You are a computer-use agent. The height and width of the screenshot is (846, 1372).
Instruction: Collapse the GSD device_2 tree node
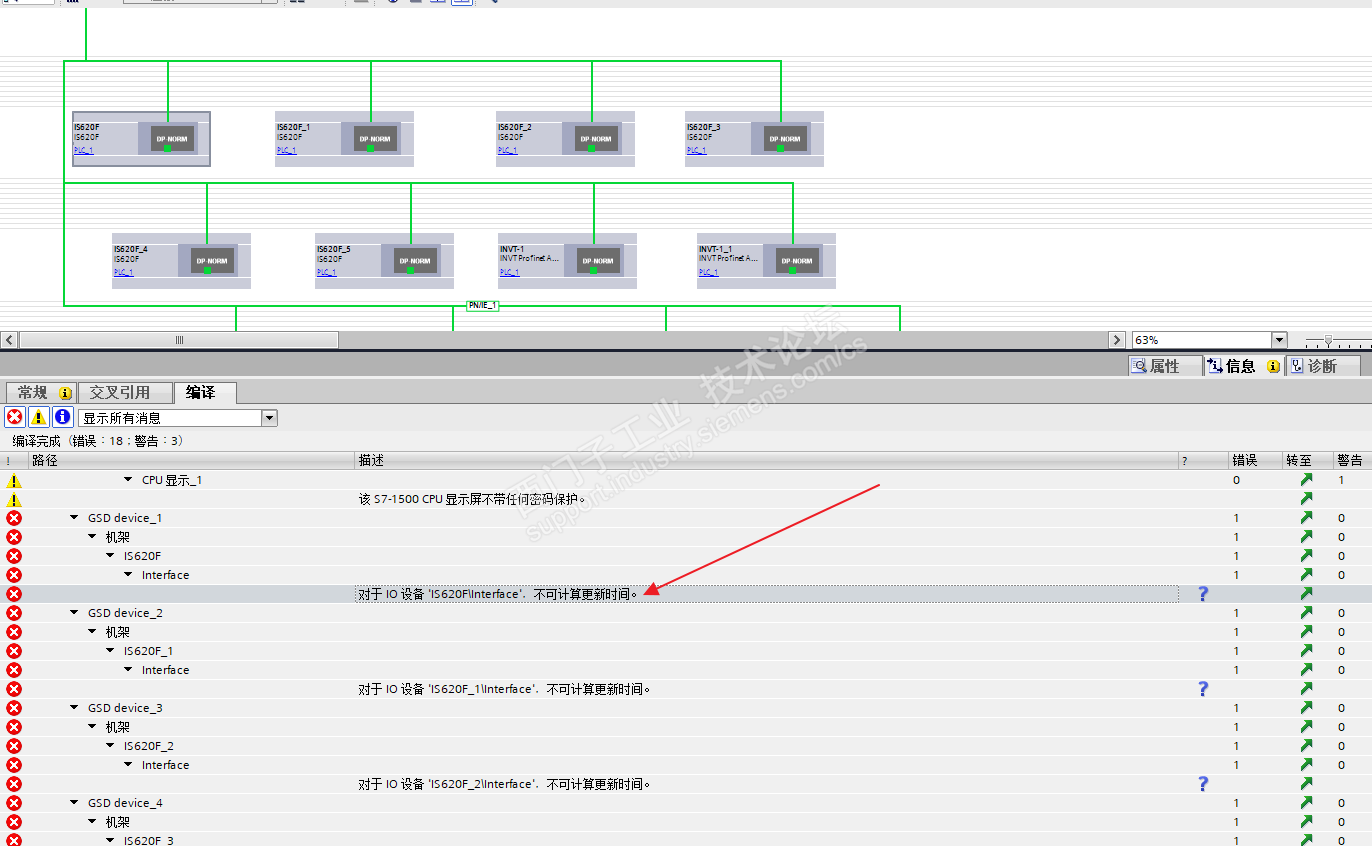click(x=75, y=613)
